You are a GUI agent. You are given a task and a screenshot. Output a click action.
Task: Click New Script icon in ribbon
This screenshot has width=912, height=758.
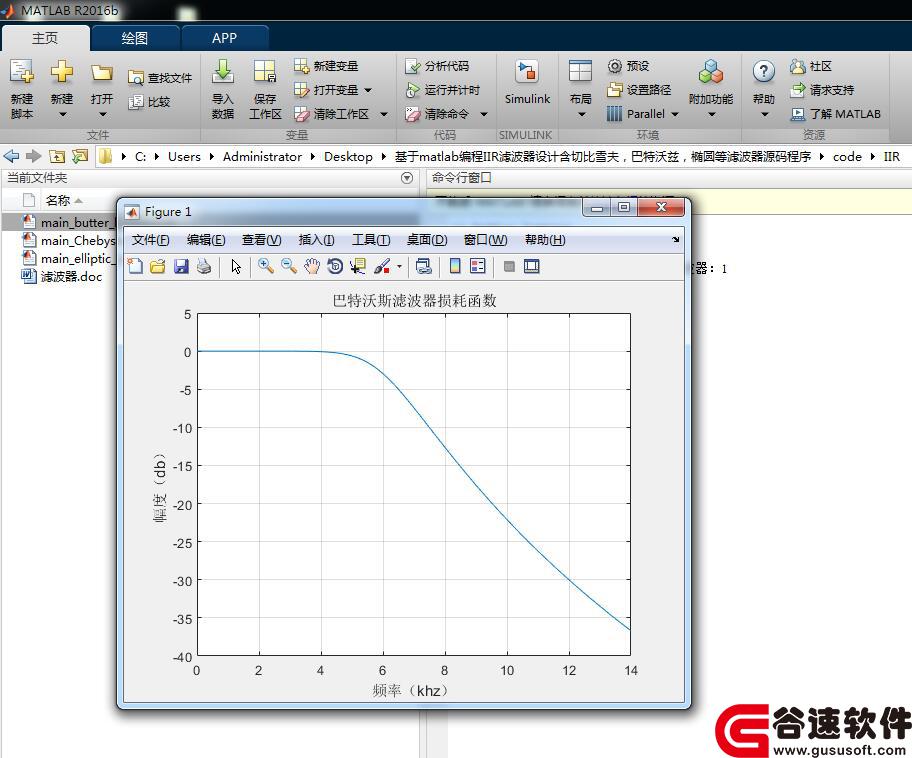click(x=22, y=72)
